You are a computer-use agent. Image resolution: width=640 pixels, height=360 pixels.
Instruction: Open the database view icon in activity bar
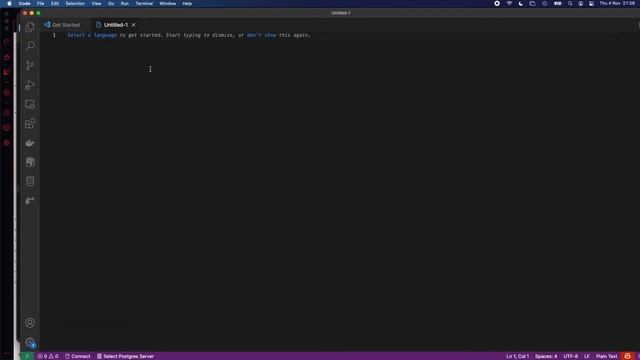(30, 181)
